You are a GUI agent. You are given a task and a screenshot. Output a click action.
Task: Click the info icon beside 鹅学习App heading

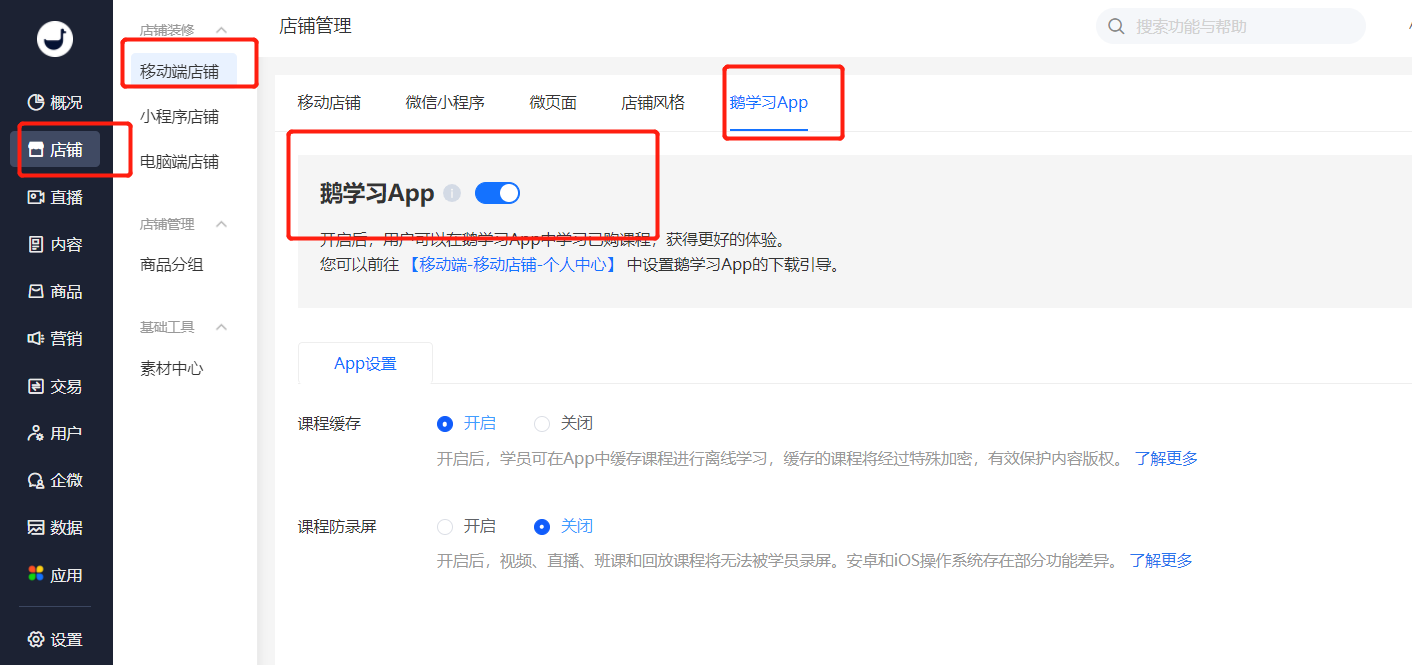[452, 193]
